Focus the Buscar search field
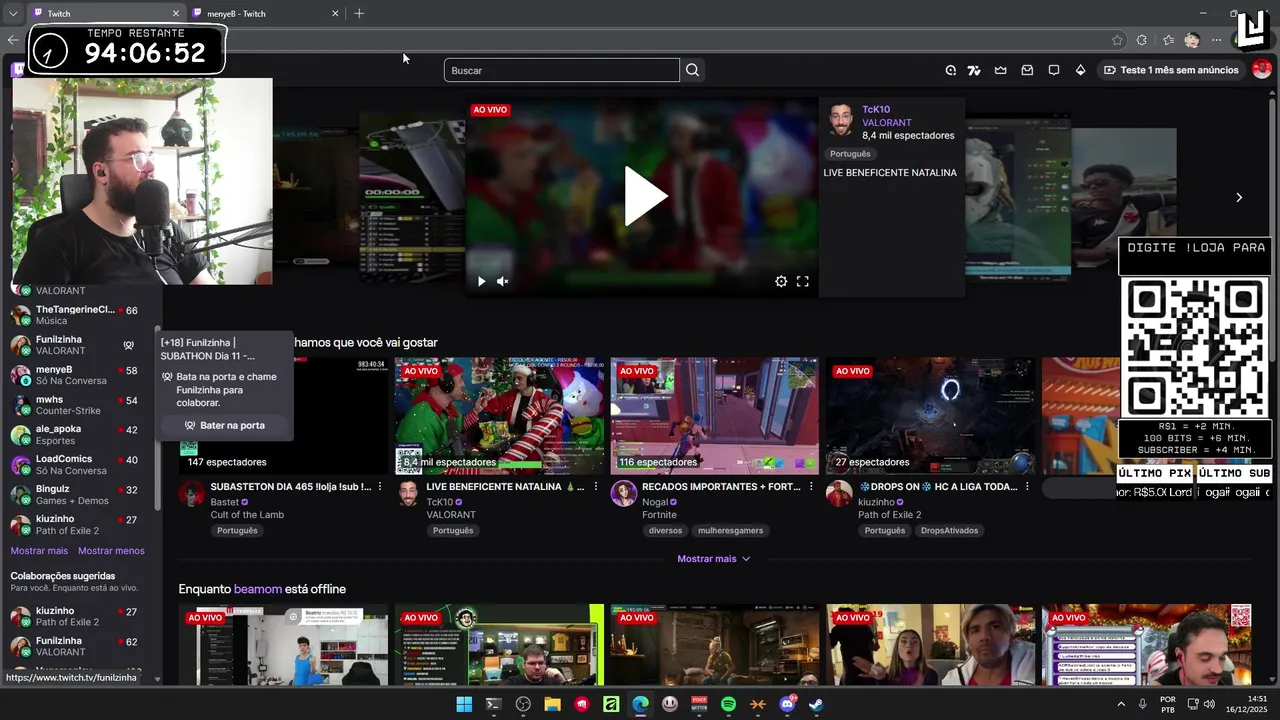This screenshot has width=1280, height=720. (562, 70)
